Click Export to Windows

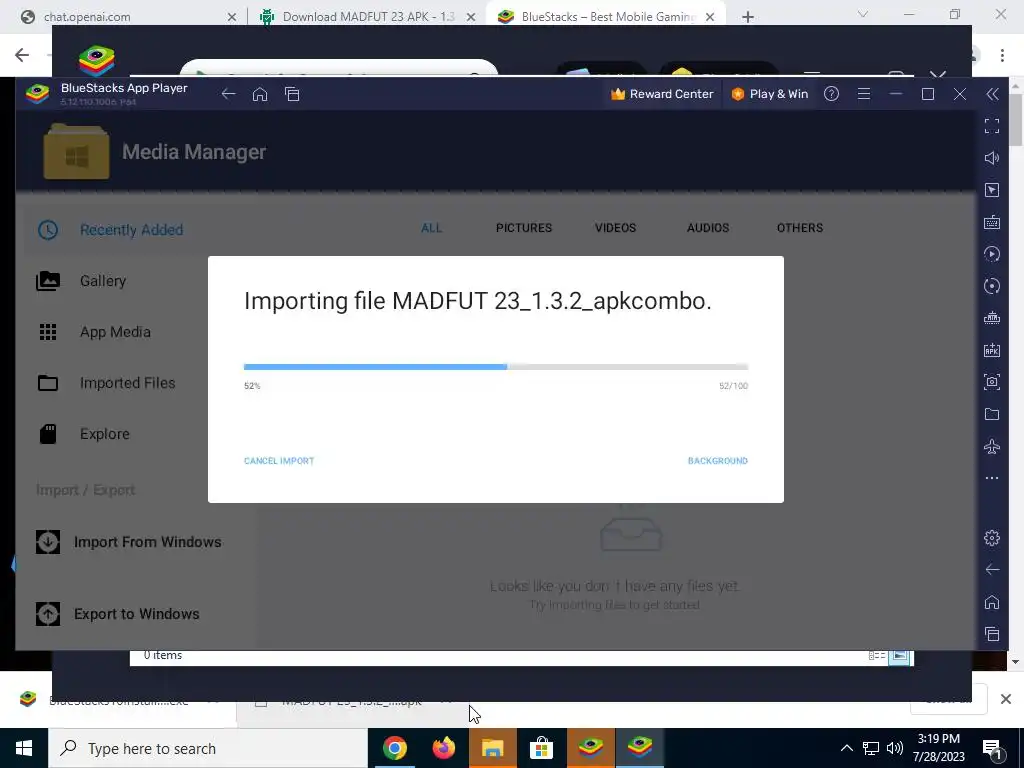[118, 614]
